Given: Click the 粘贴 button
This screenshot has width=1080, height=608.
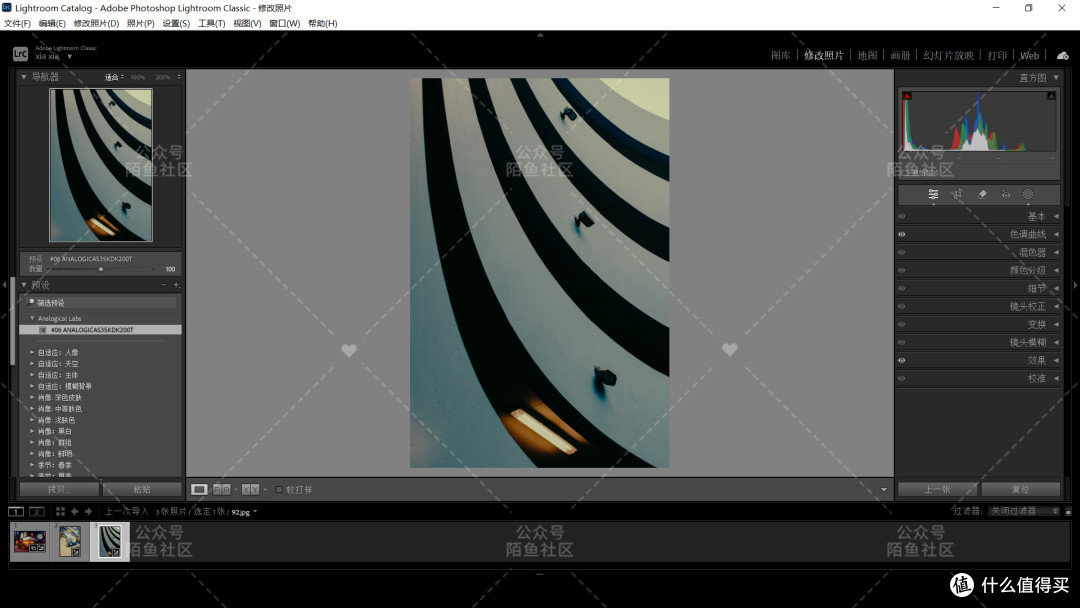Looking at the screenshot, I should [x=142, y=489].
